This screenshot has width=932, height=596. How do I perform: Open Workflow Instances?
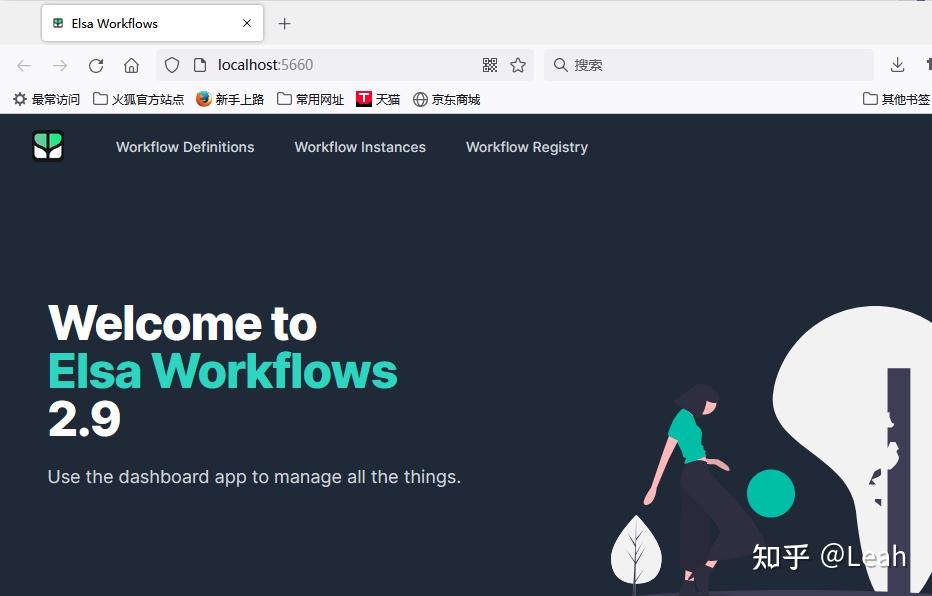(359, 147)
